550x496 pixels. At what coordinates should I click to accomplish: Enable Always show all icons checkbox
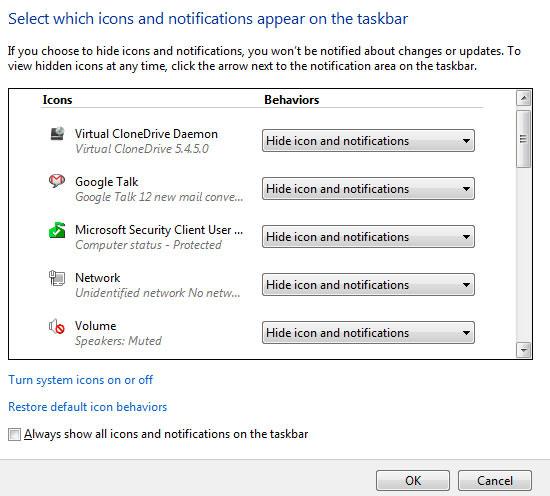[x=14, y=435]
